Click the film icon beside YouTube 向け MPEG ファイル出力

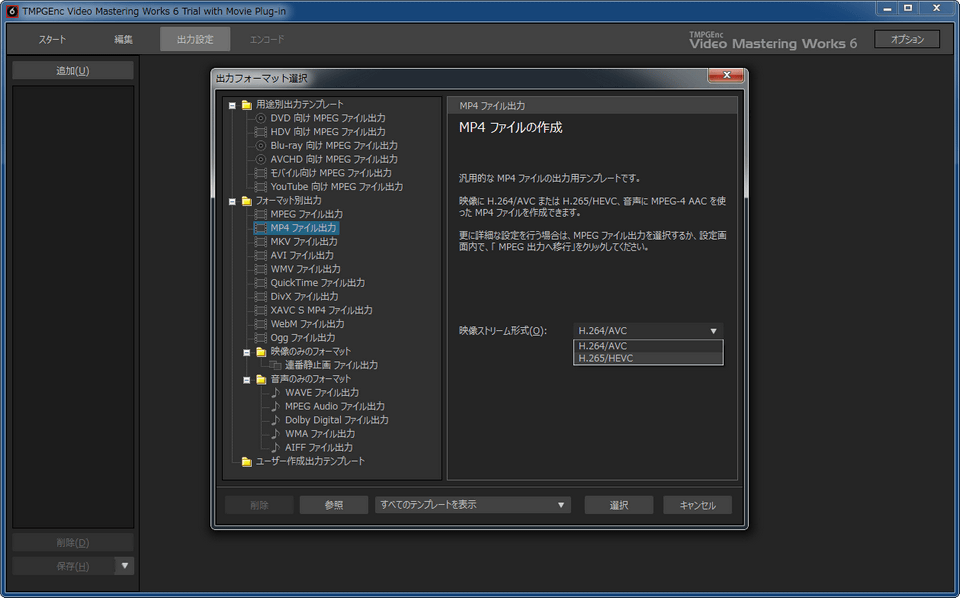[260, 187]
